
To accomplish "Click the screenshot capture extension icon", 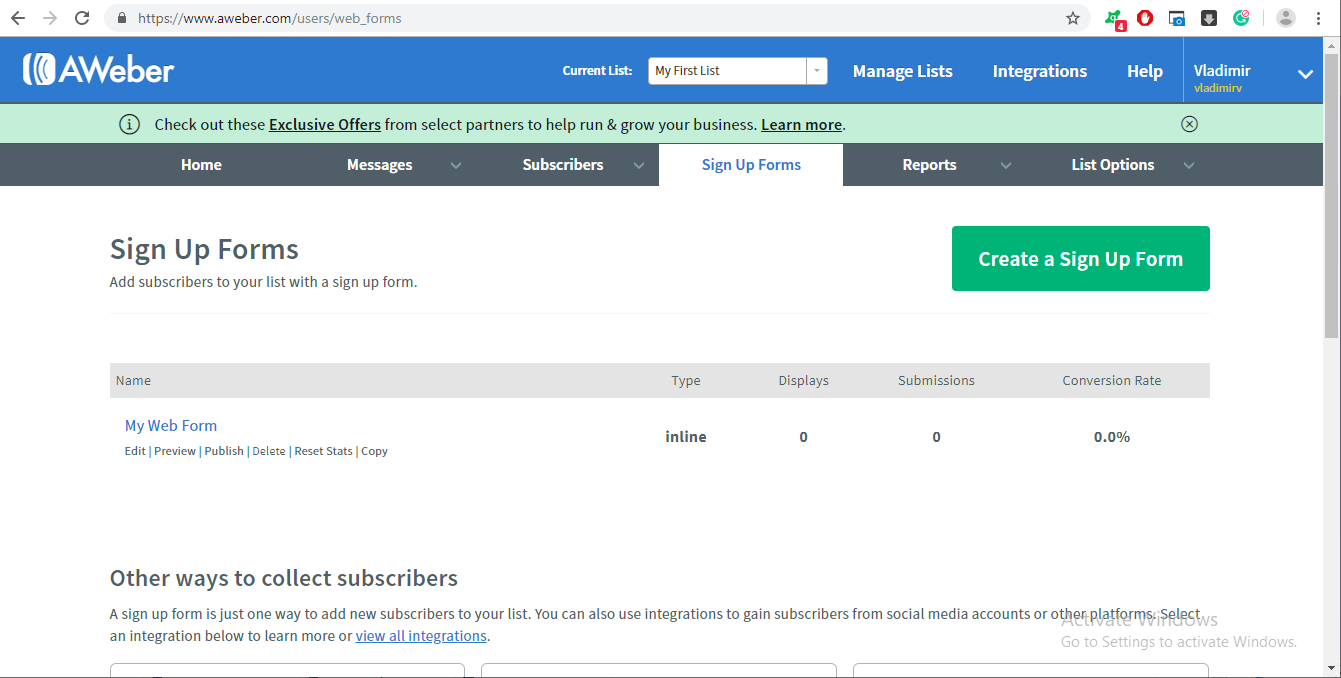I will tap(1176, 17).
